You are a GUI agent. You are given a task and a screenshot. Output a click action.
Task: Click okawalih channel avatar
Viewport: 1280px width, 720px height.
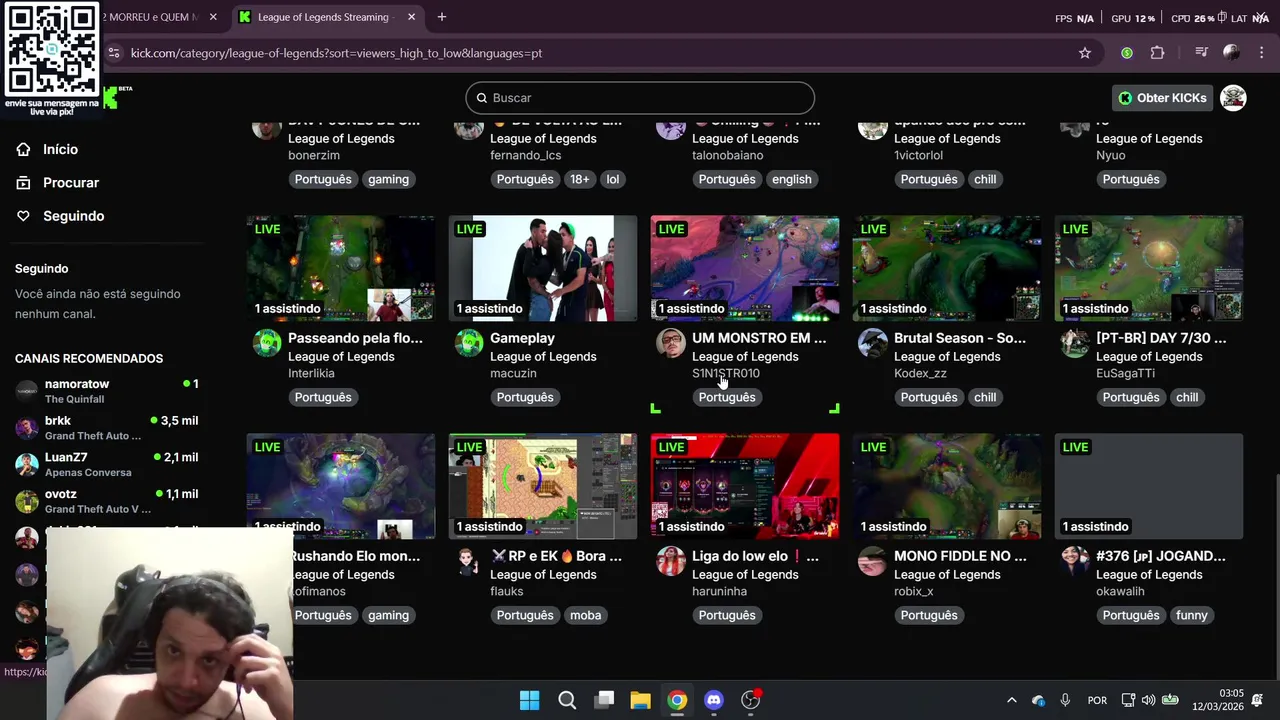[x=1075, y=561]
